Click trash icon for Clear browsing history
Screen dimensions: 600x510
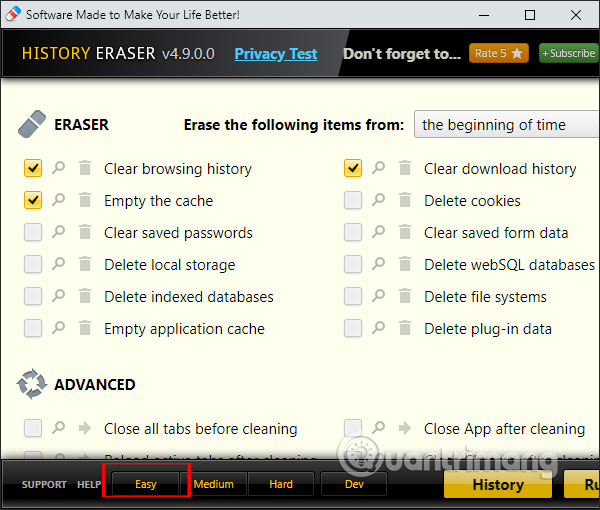tap(85, 168)
